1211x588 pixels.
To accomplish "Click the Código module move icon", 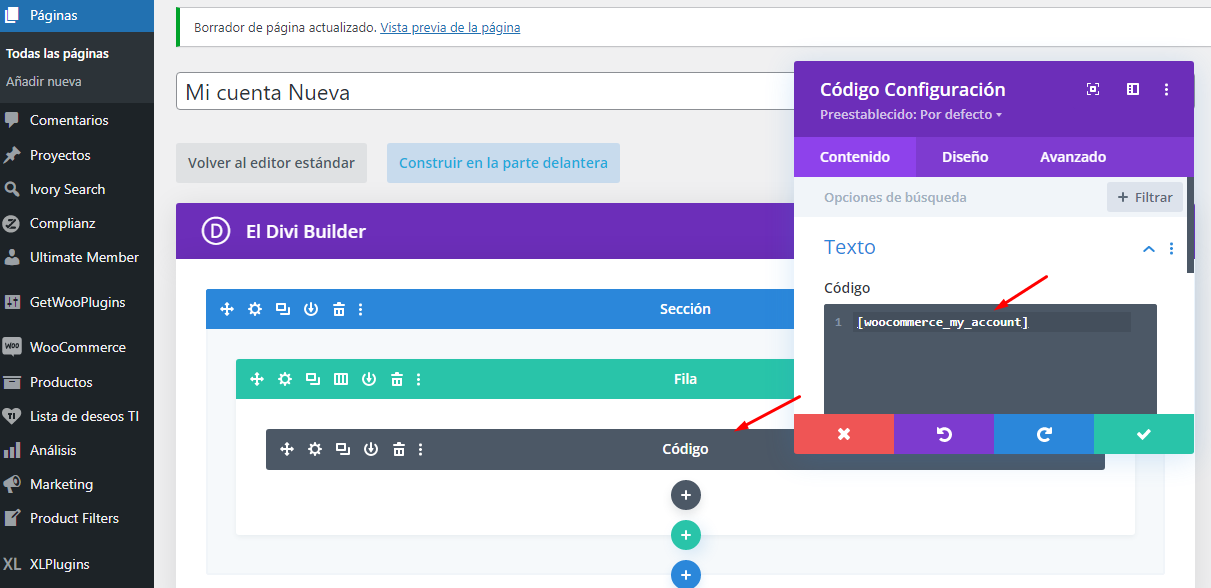I will (287, 449).
